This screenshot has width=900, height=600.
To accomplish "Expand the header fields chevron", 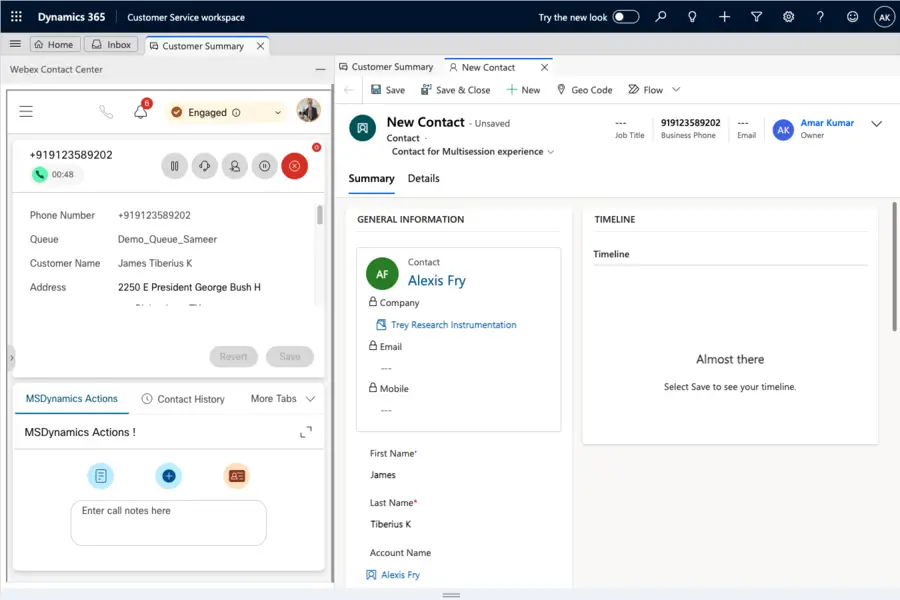I will [876, 124].
